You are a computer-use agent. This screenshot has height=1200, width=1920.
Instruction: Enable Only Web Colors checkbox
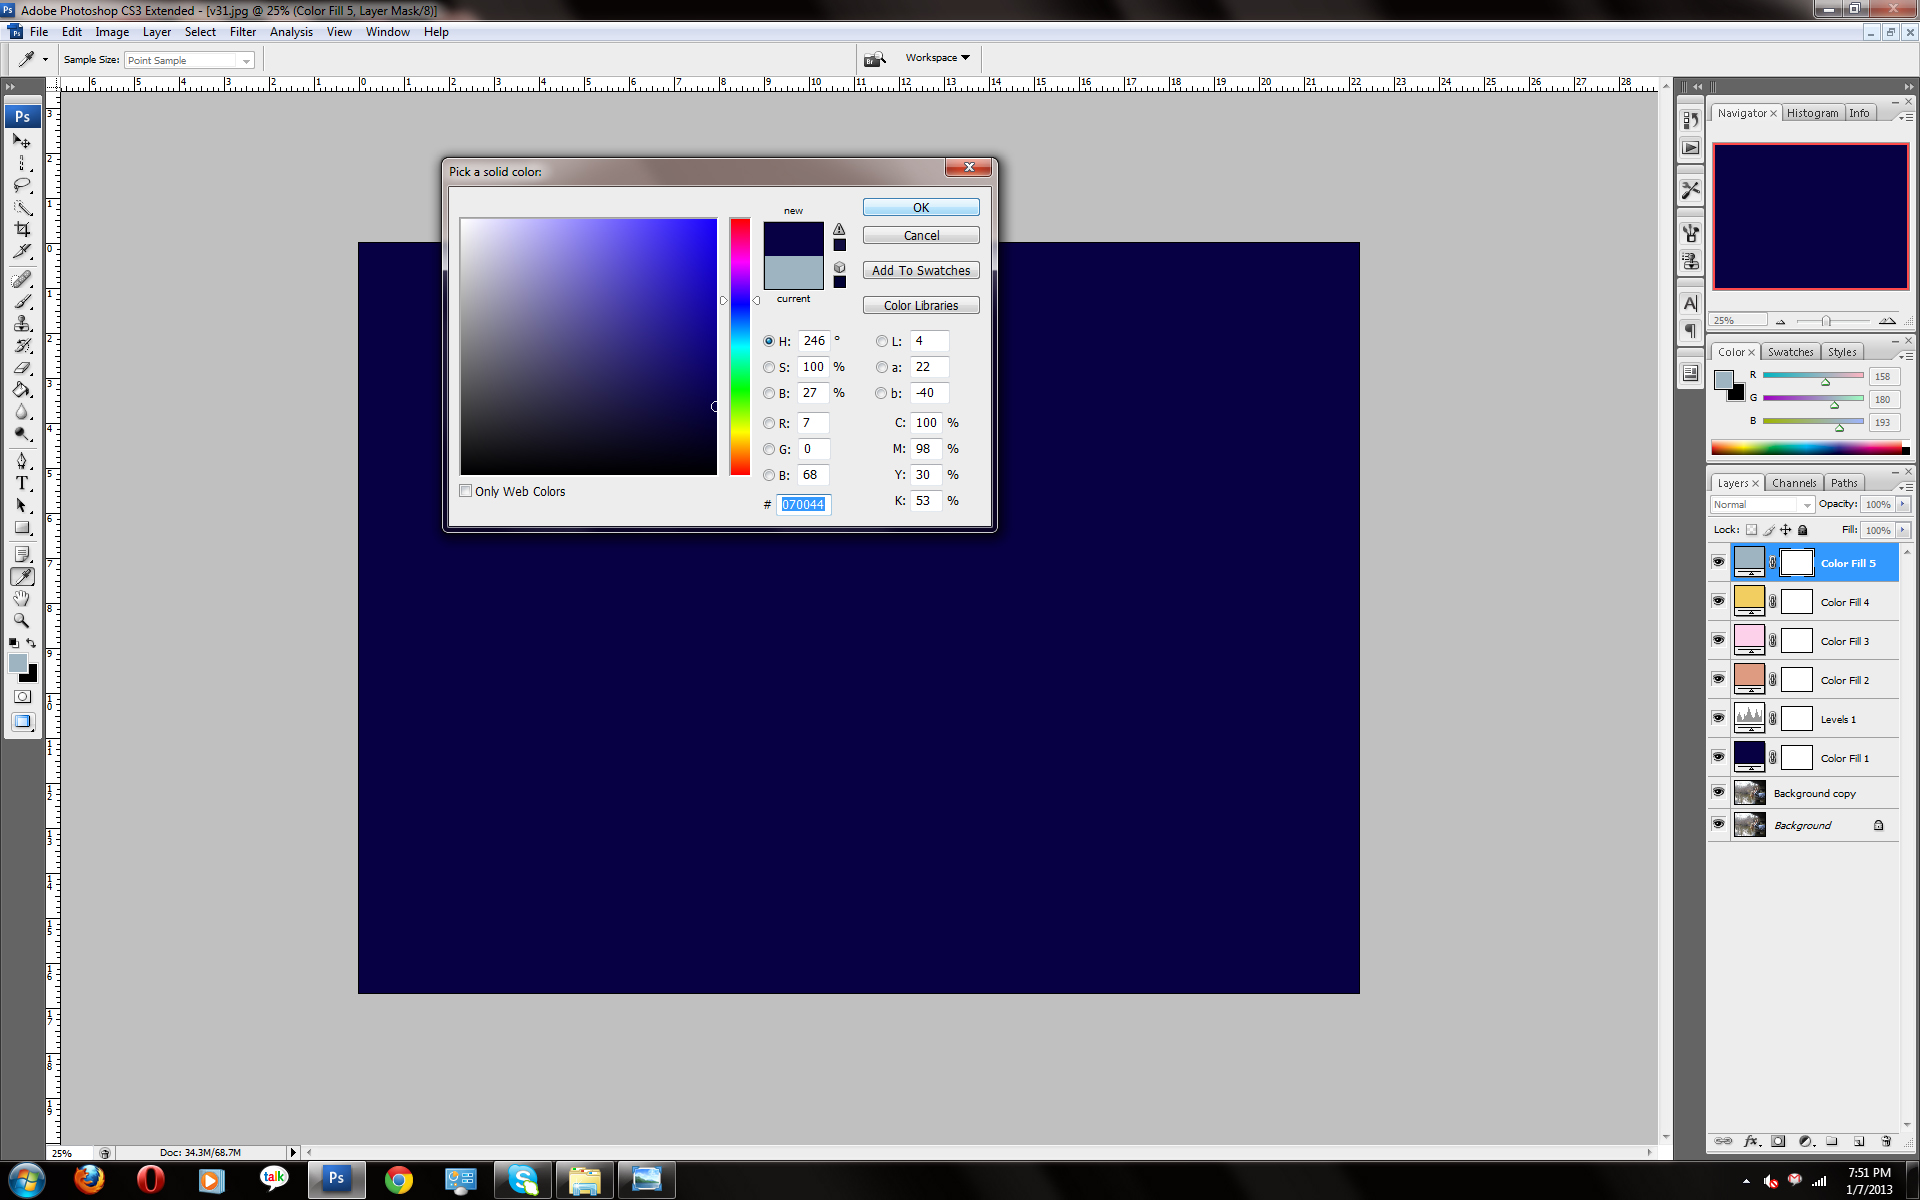click(466, 491)
